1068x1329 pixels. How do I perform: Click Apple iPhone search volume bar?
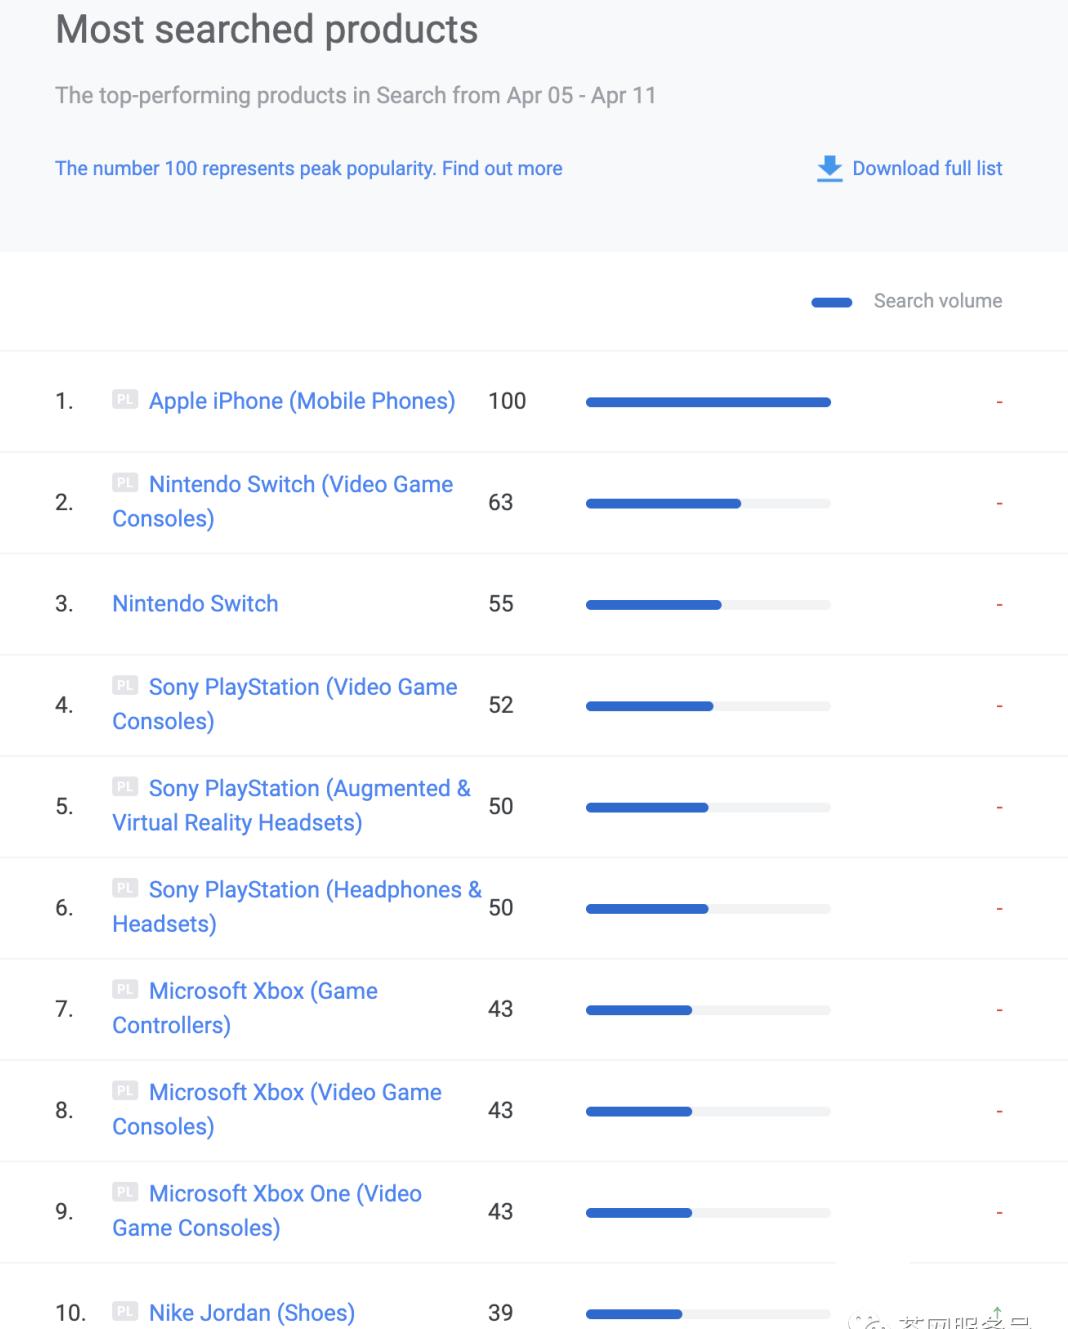coord(708,402)
